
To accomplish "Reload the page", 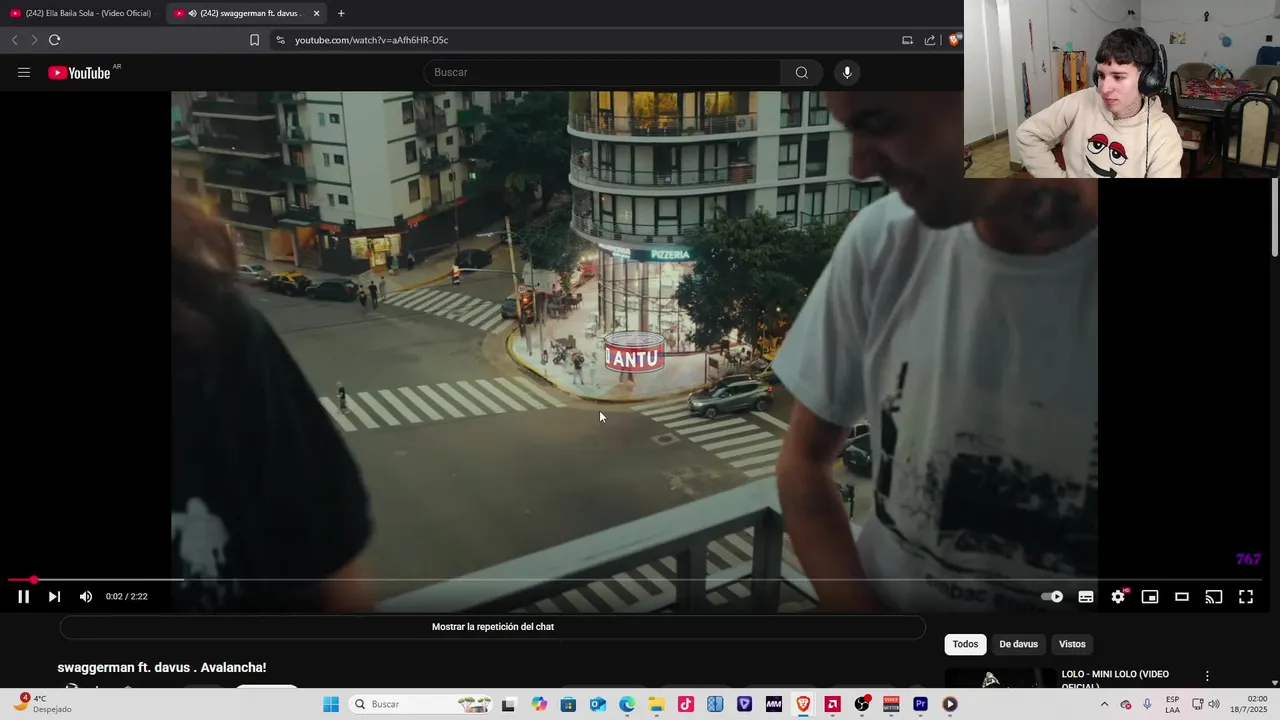I will [x=54, y=40].
